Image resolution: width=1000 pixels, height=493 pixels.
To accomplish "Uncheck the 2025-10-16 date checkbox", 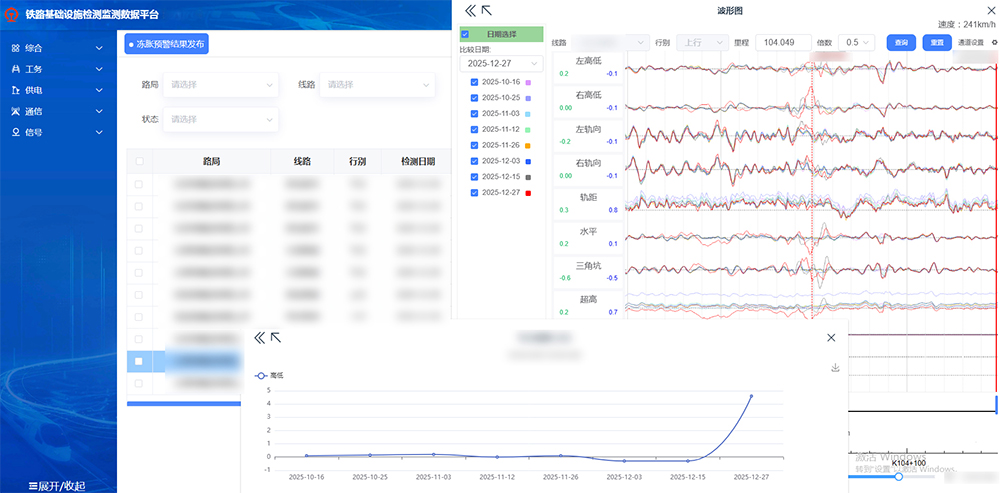I will point(474,82).
